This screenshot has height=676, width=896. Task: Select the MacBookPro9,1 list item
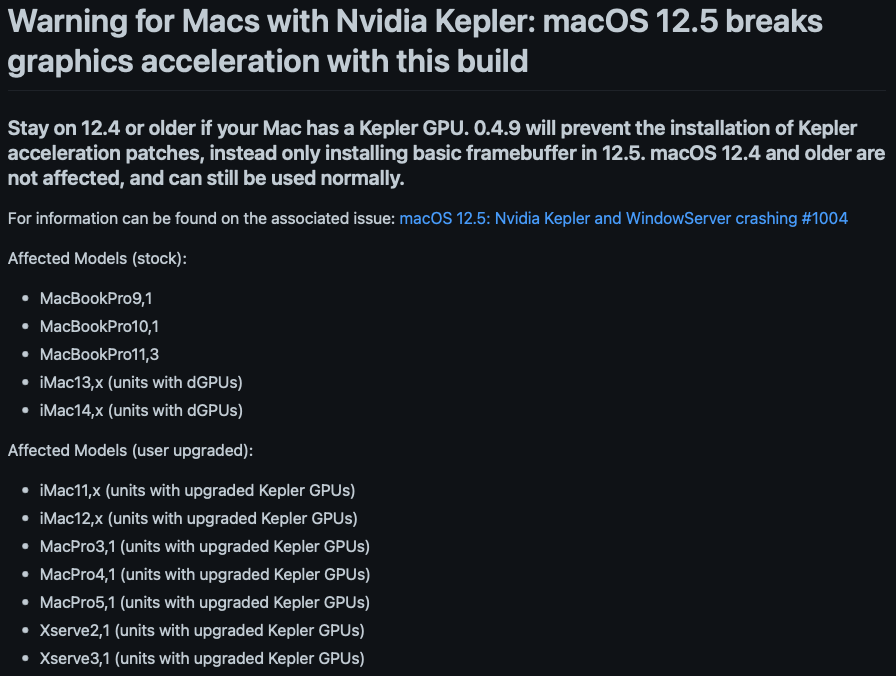(96, 298)
